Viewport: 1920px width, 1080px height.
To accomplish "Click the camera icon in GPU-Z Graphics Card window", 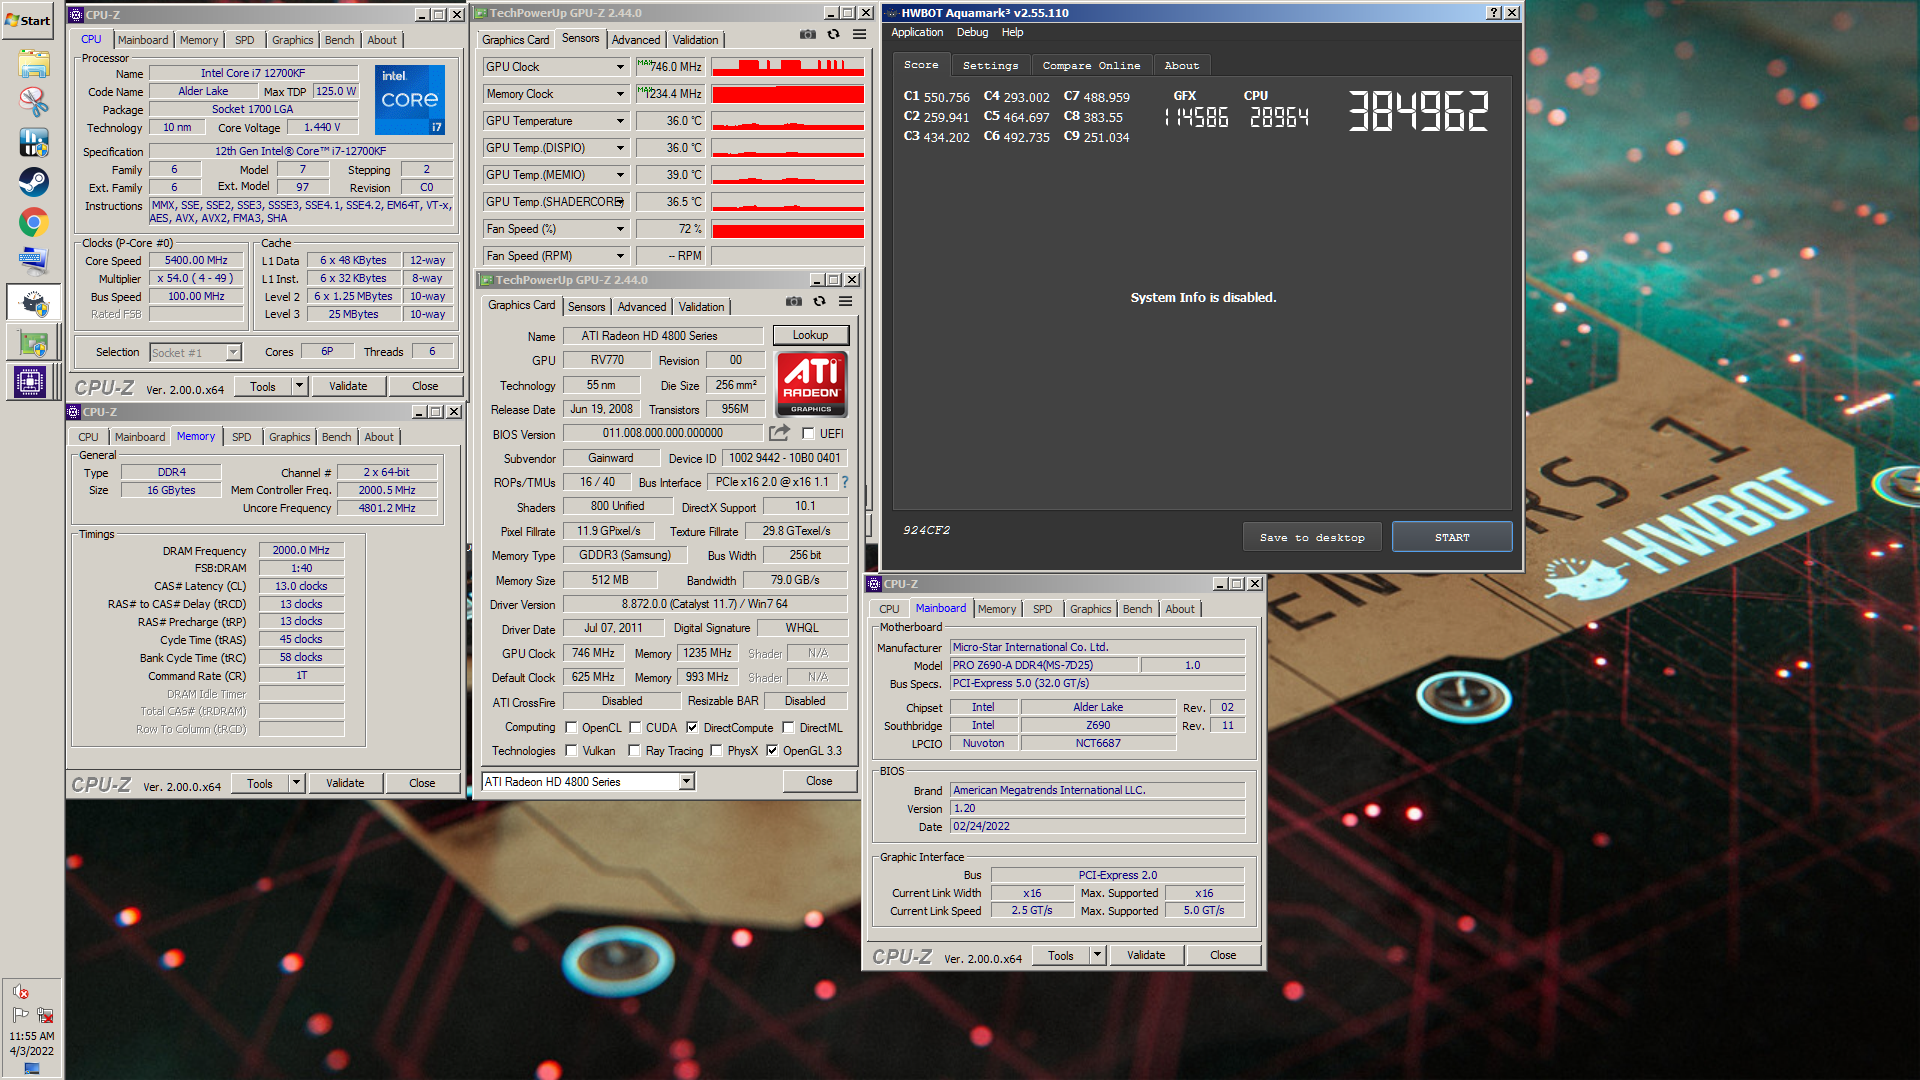I will 794,301.
